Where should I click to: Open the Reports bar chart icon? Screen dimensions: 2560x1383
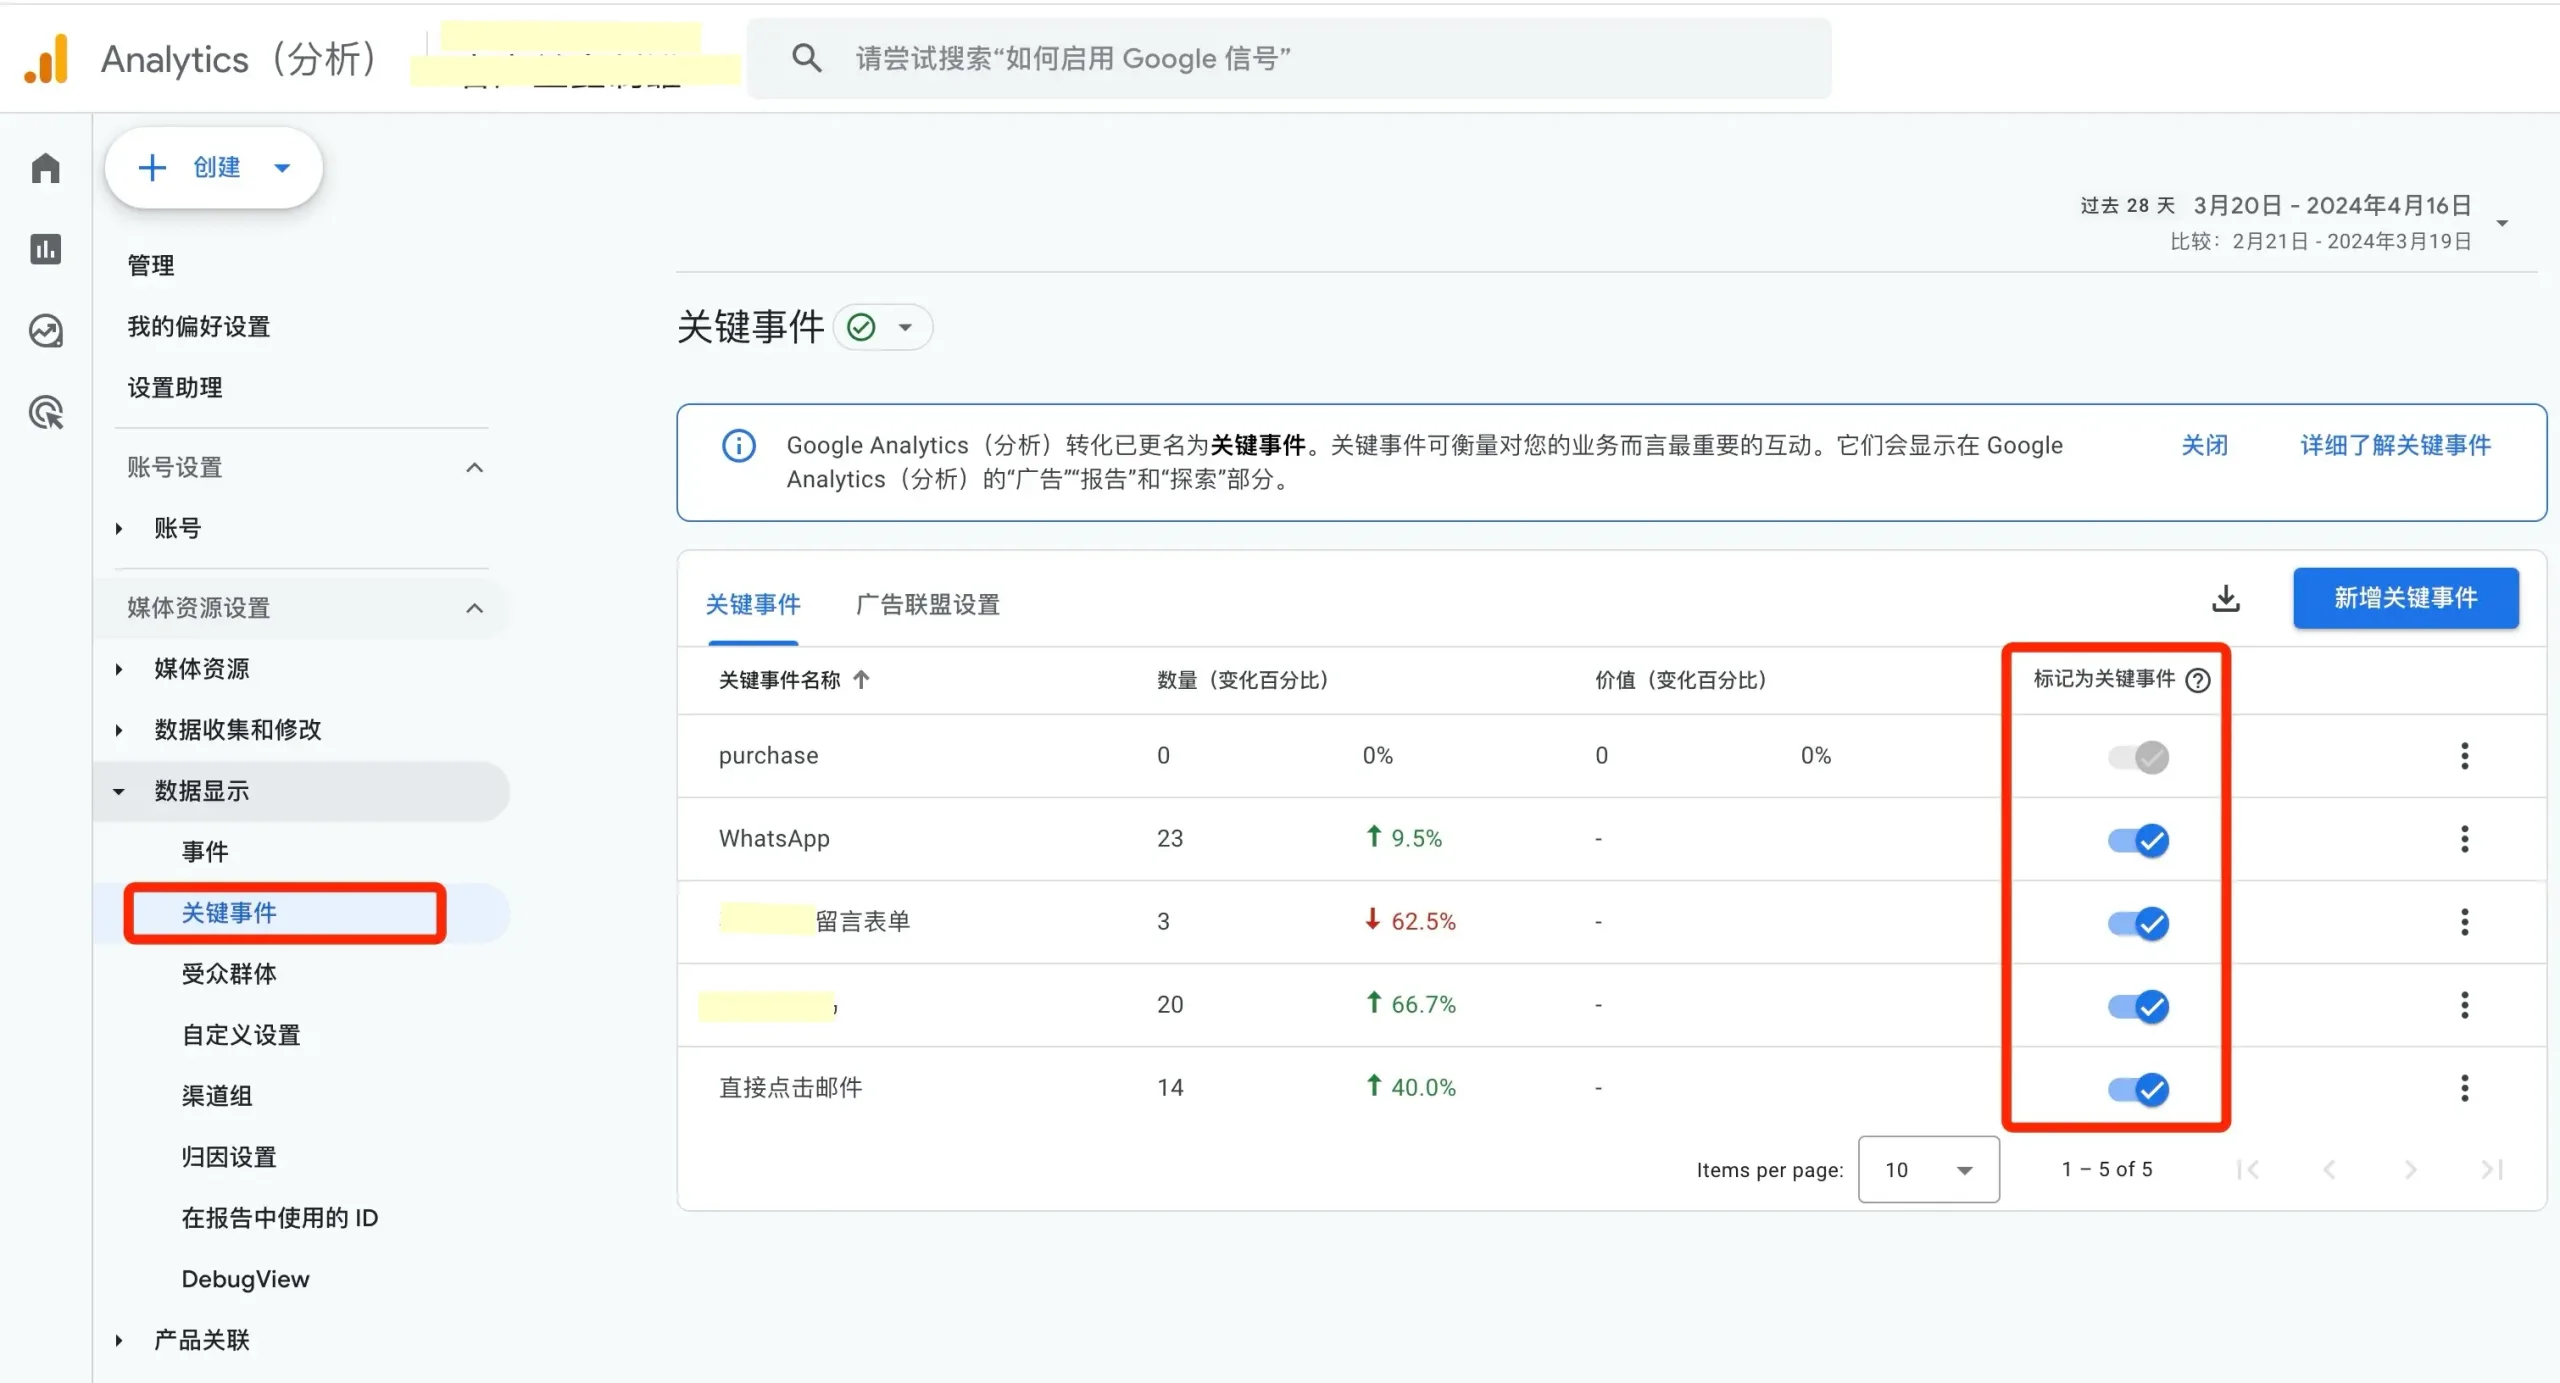[46, 249]
